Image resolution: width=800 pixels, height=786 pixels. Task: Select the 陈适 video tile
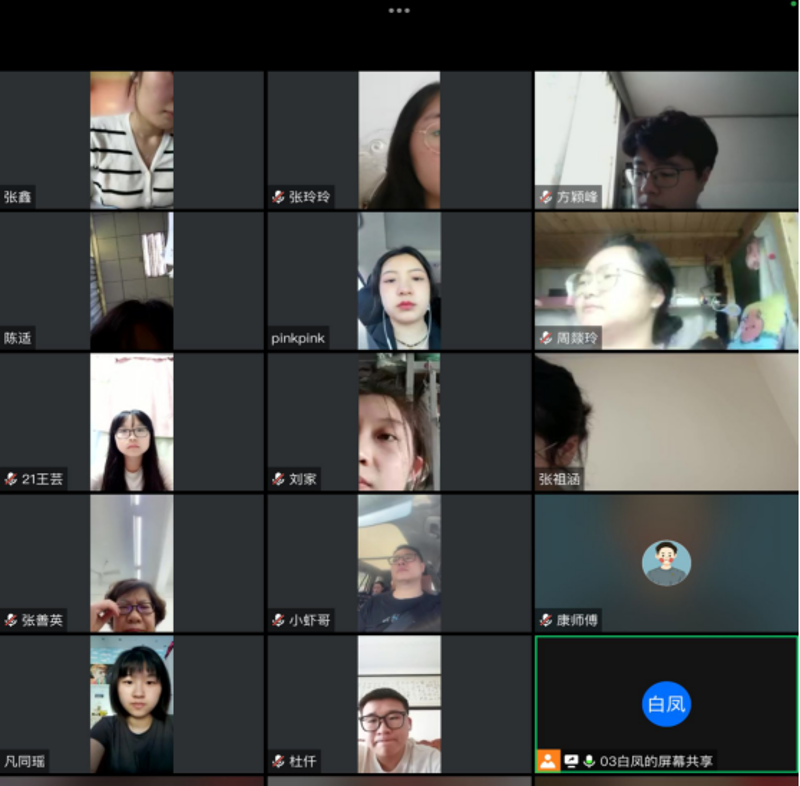[x=132, y=281]
